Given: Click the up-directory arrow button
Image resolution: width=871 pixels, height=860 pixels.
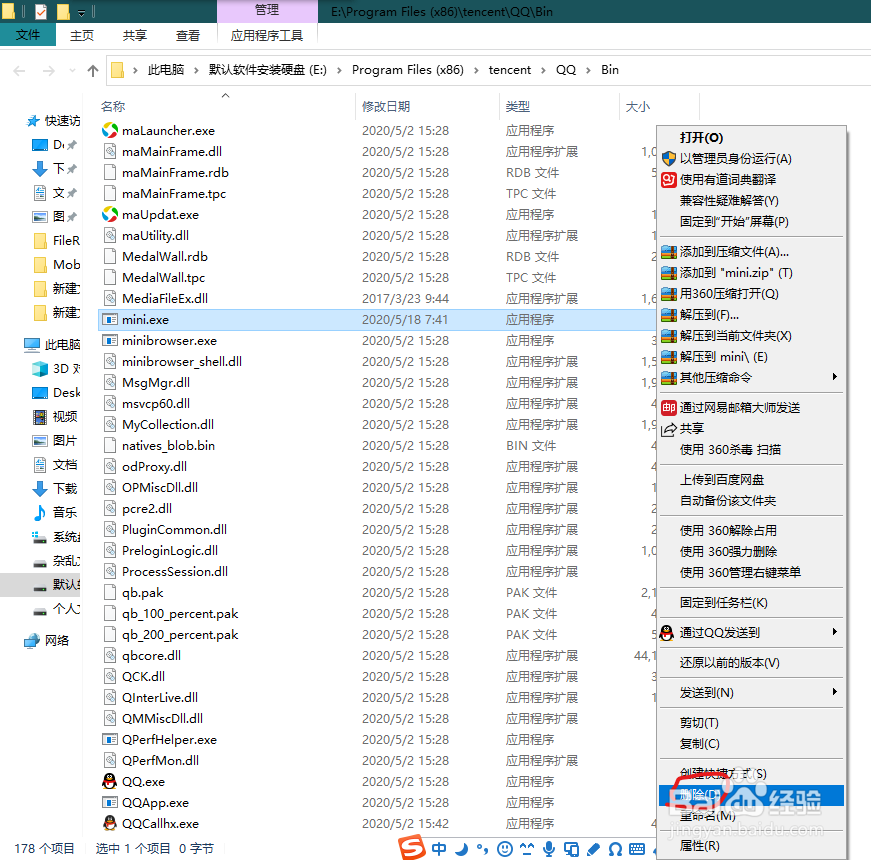Looking at the screenshot, I should coord(93,71).
